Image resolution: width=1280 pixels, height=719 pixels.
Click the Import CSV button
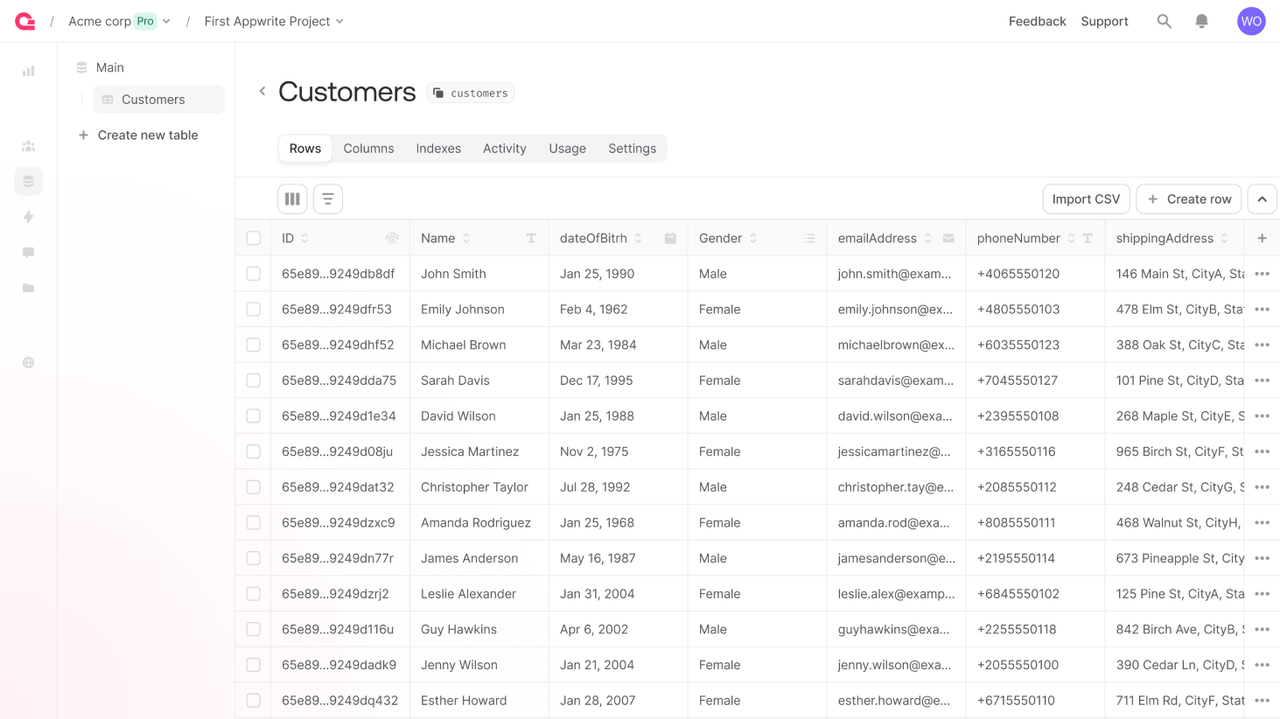(x=1086, y=199)
